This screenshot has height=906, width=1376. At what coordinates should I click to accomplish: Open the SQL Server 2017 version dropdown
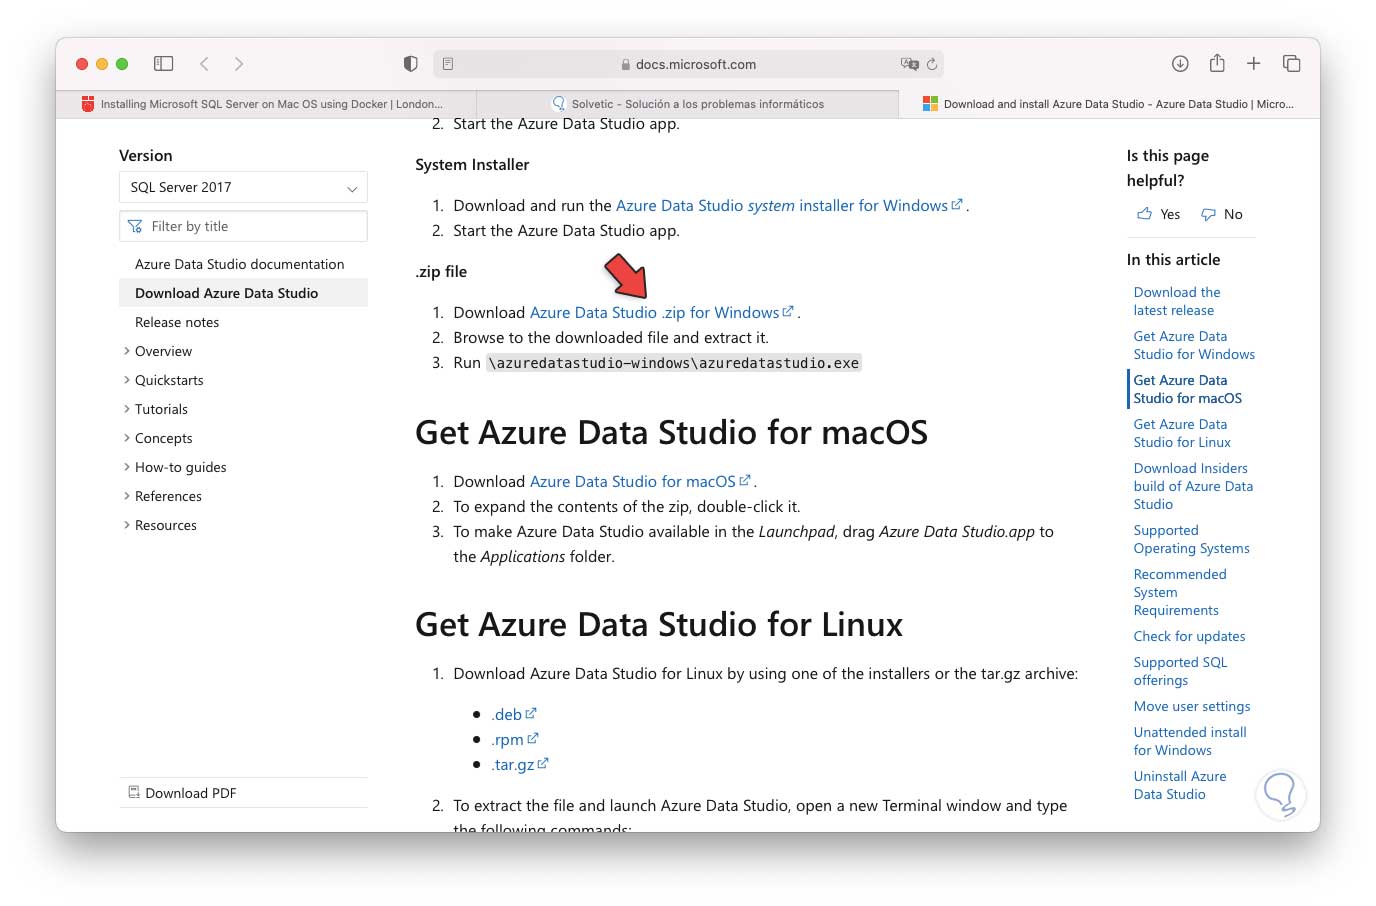tap(243, 187)
